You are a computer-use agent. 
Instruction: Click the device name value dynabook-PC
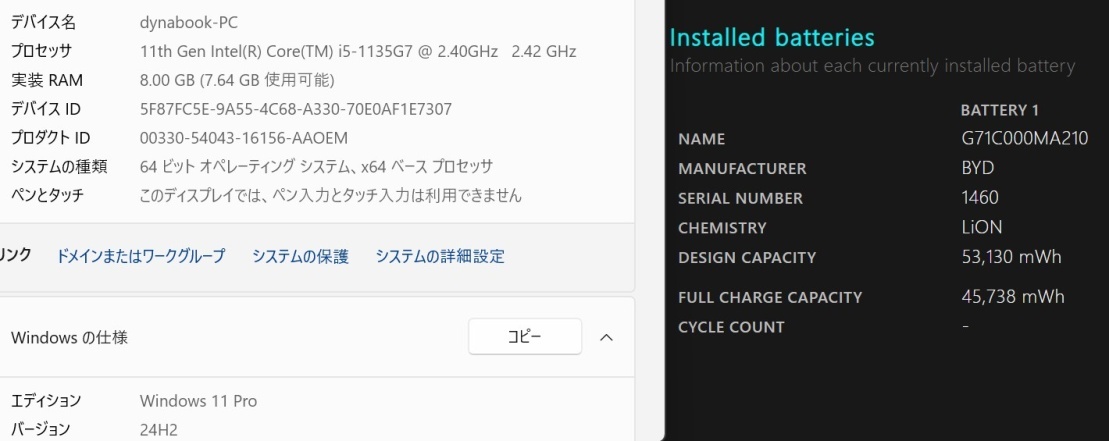click(189, 23)
